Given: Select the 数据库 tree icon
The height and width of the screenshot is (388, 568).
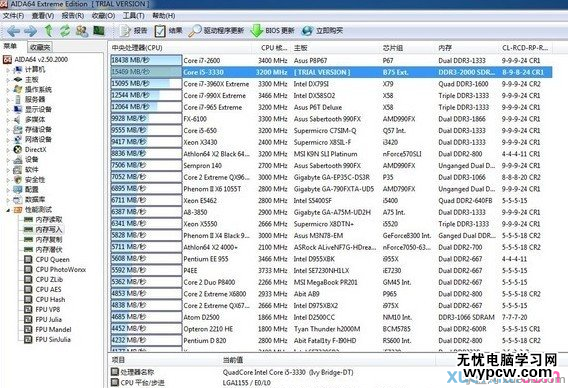Looking at the screenshot, I should point(17,200).
